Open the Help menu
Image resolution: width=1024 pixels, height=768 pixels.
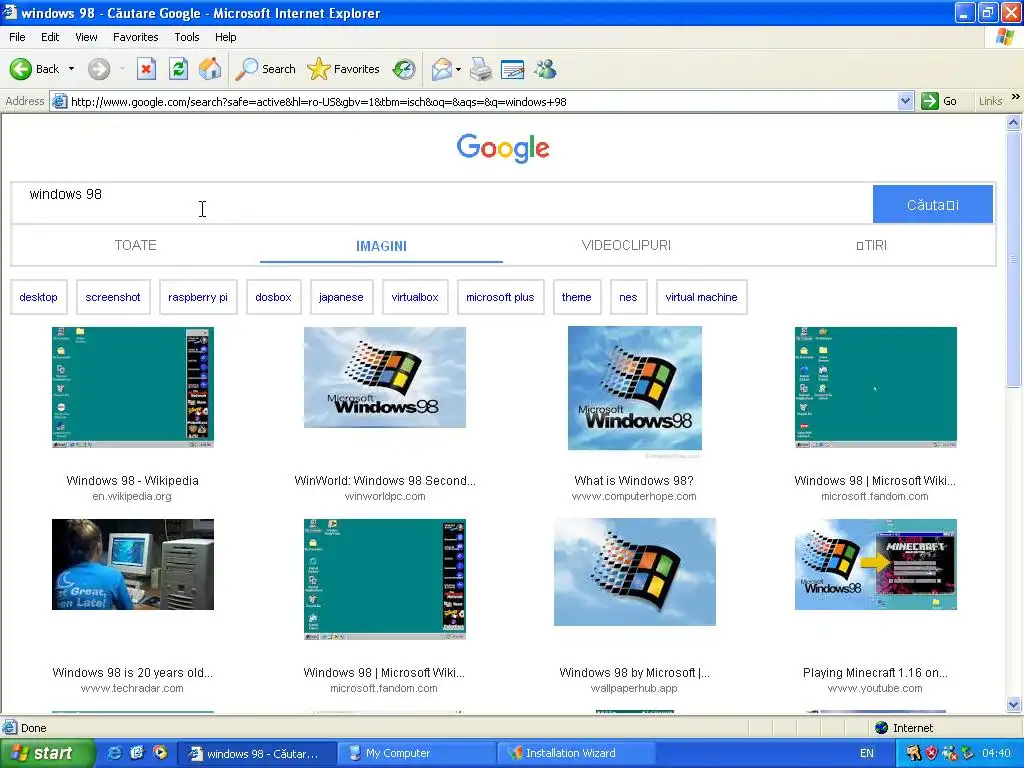225,37
